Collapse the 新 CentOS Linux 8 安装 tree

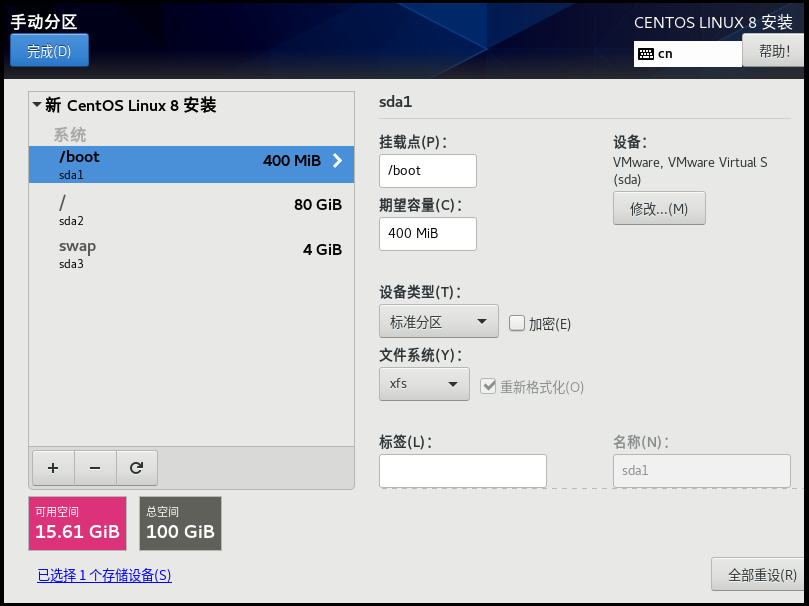(37, 105)
